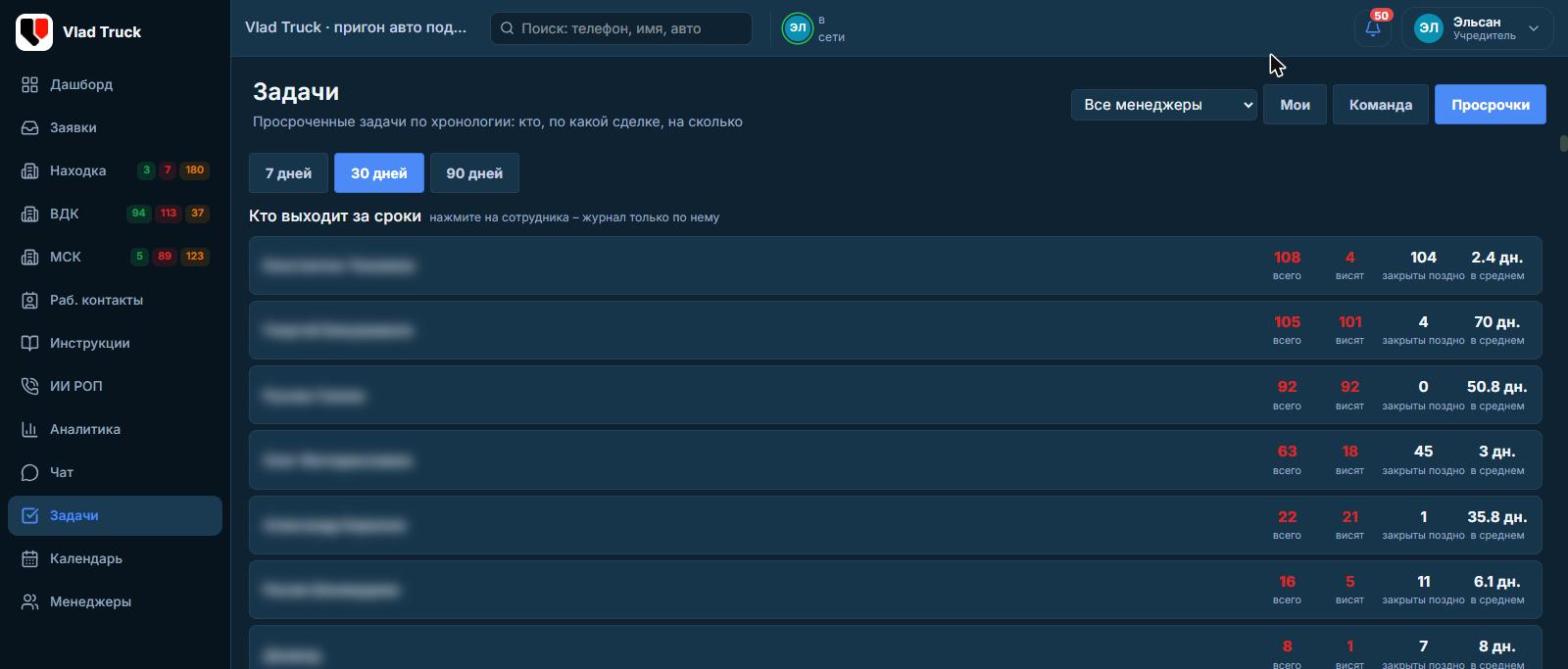Image resolution: width=1568 pixels, height=669 pixels.
Task: Select the 7 дней period filter
Action: click(288, 173)
